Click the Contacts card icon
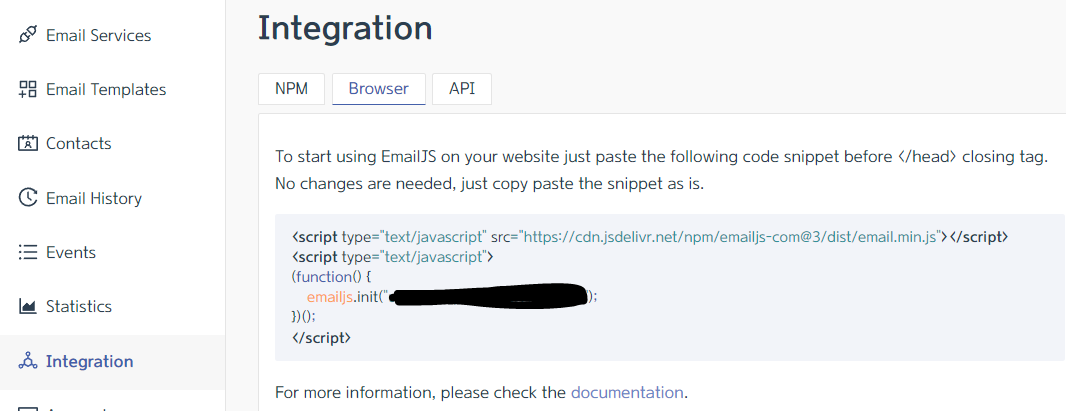Image resolution: width=1066 pixels, height=411 pixels. point(28,143)
